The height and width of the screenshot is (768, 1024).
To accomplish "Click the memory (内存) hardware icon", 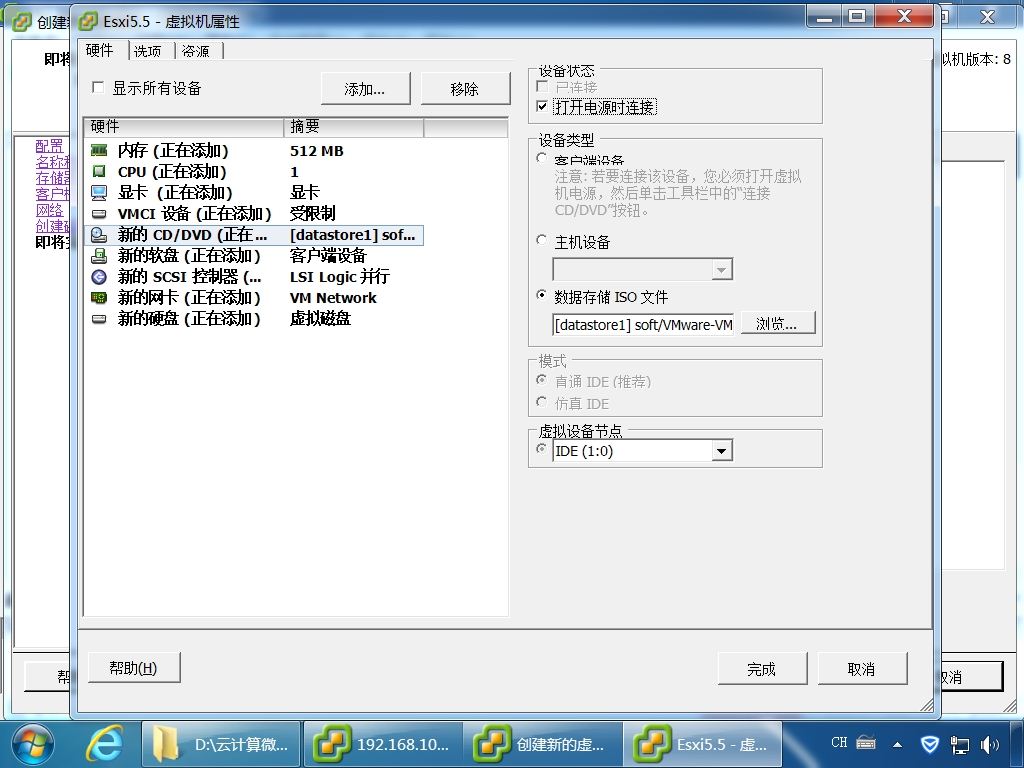I will [99, 151].
